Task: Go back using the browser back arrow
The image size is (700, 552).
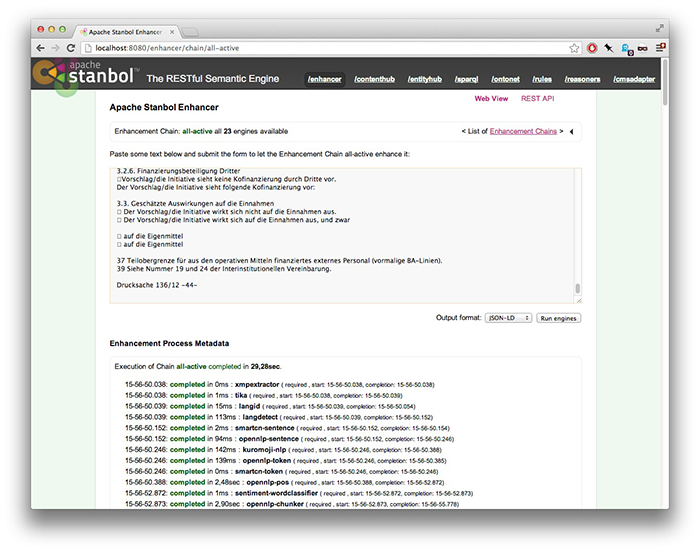Action: click(x=40, y=48)
